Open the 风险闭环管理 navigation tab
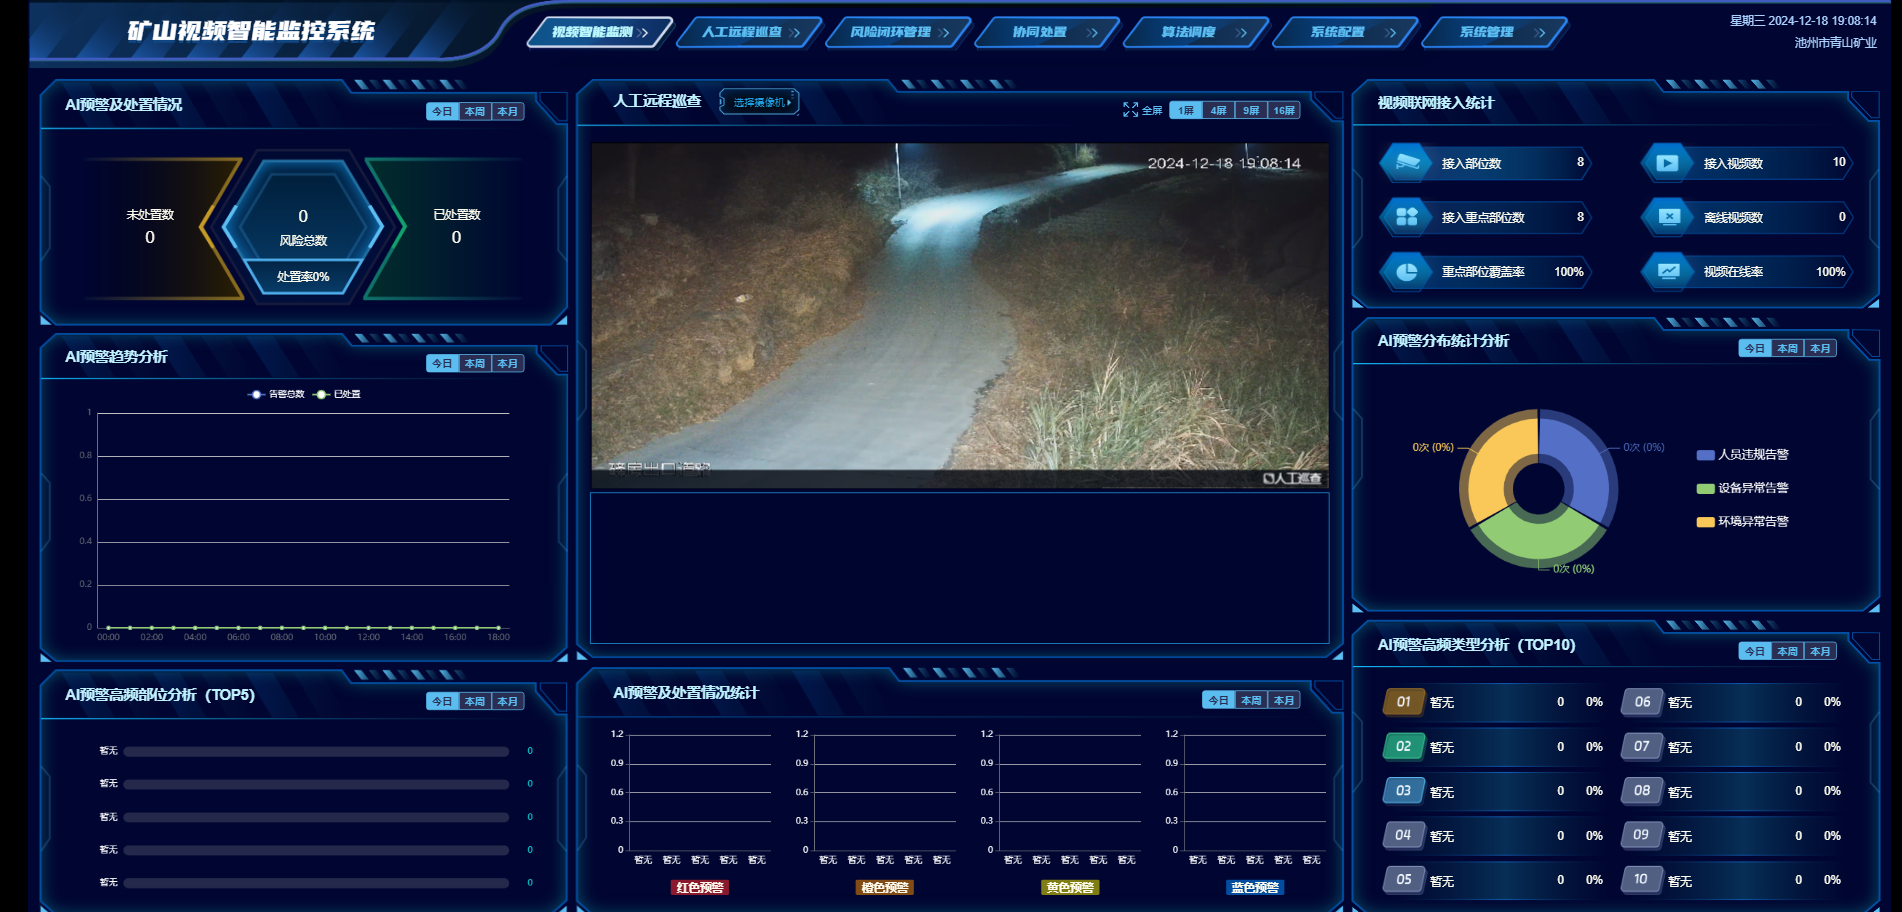This screenshot has height=912, width=1902. (897, 32)
